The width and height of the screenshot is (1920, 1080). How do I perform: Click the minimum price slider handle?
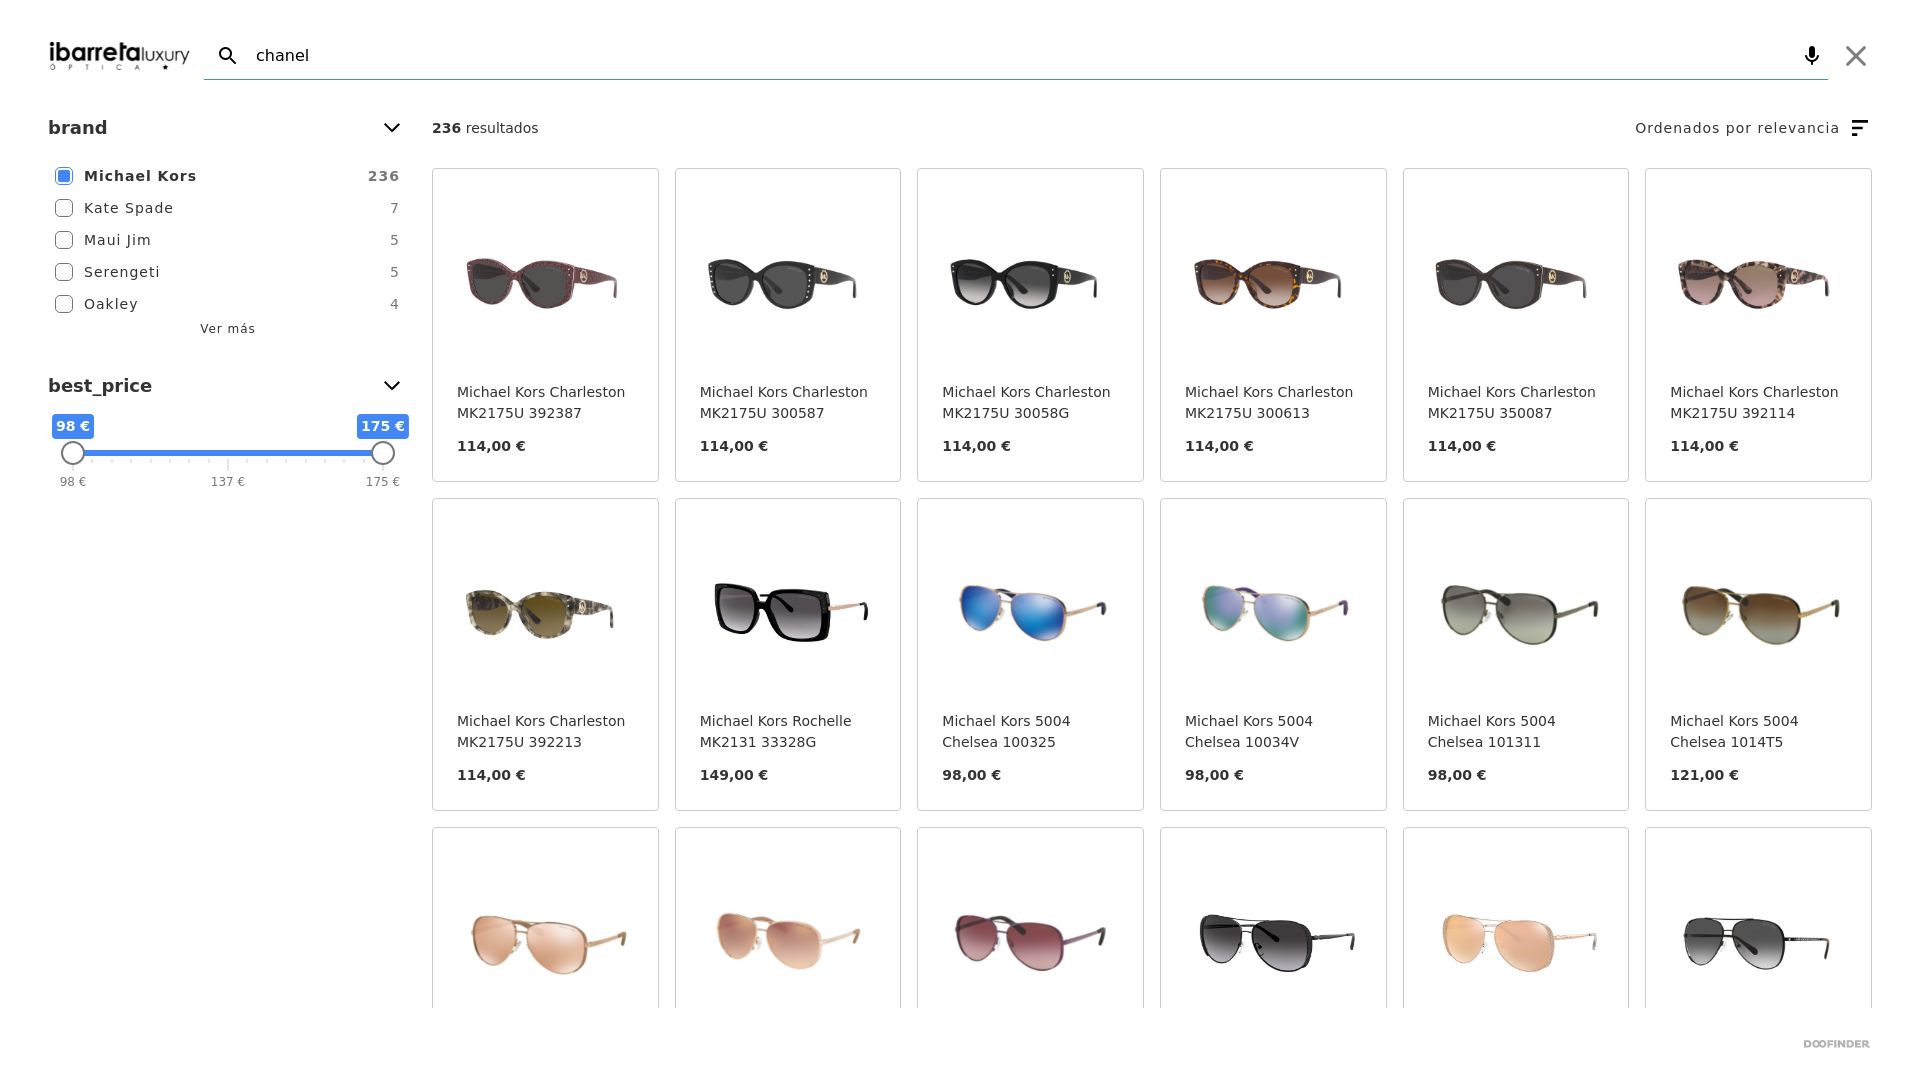click(x=73, y=453)
